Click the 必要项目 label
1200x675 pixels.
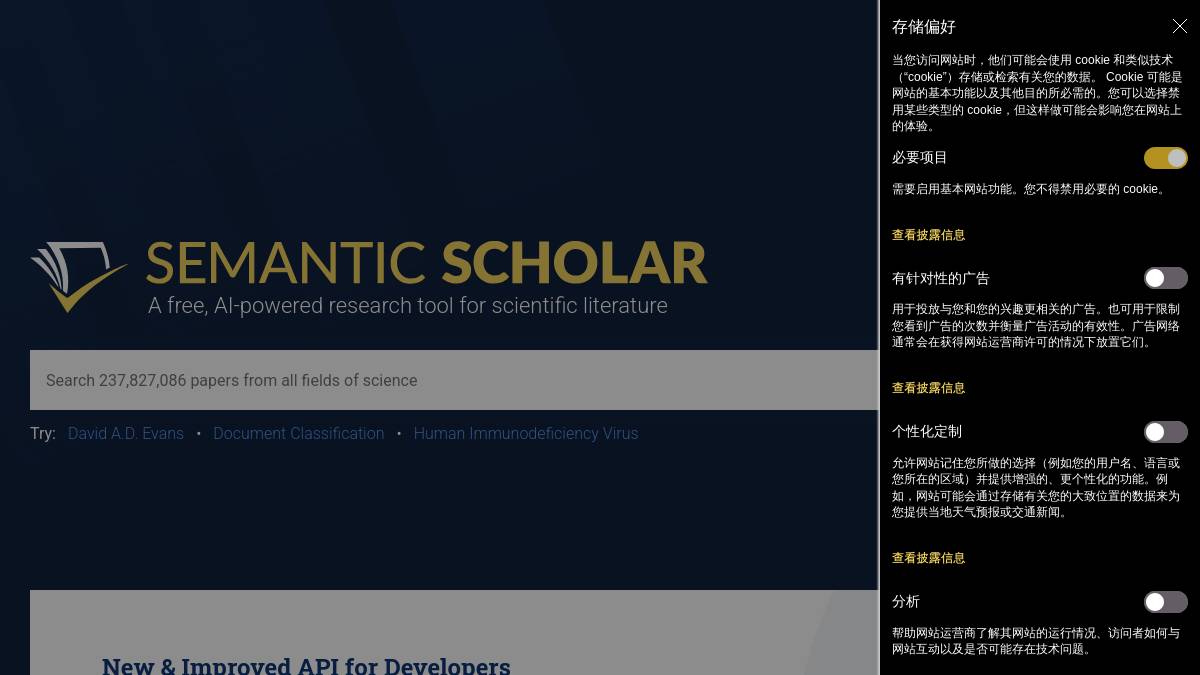click(x=920, y=158)
